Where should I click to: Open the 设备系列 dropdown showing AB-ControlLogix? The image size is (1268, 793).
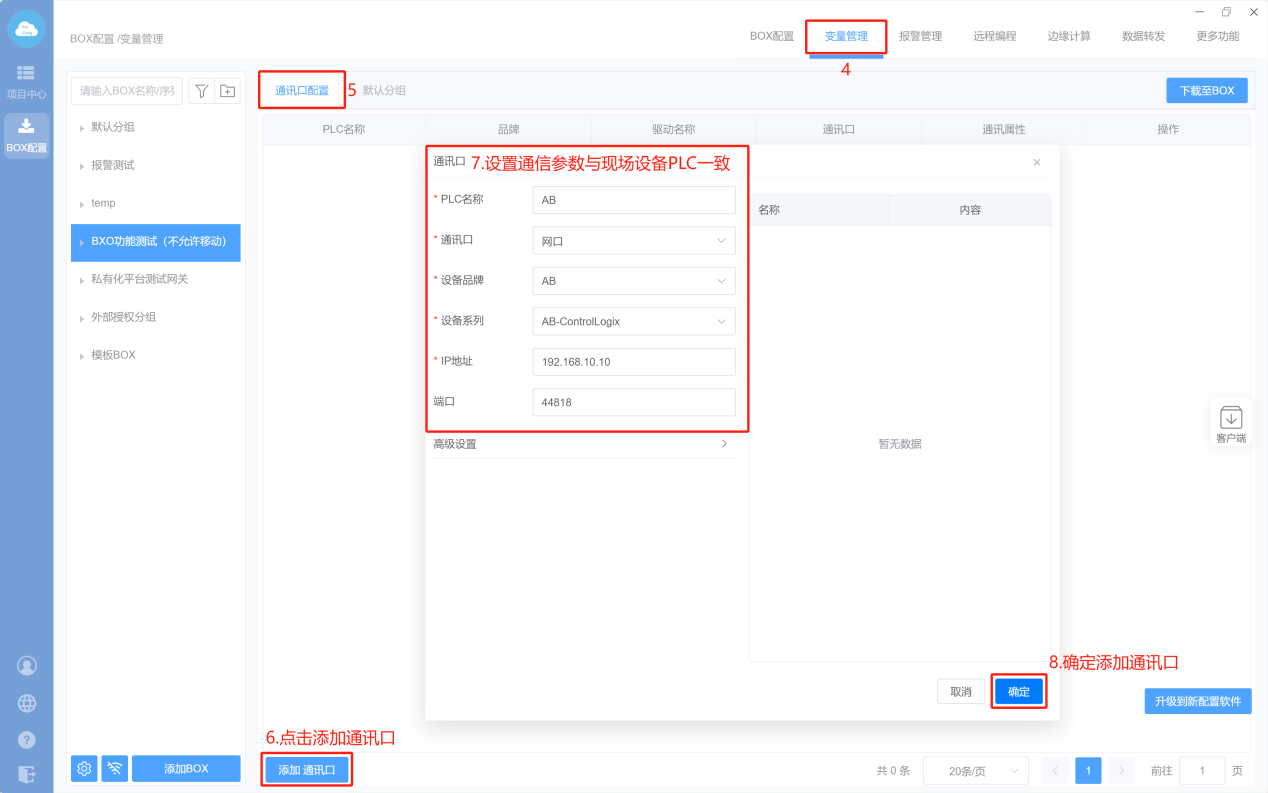click(633, 321)
